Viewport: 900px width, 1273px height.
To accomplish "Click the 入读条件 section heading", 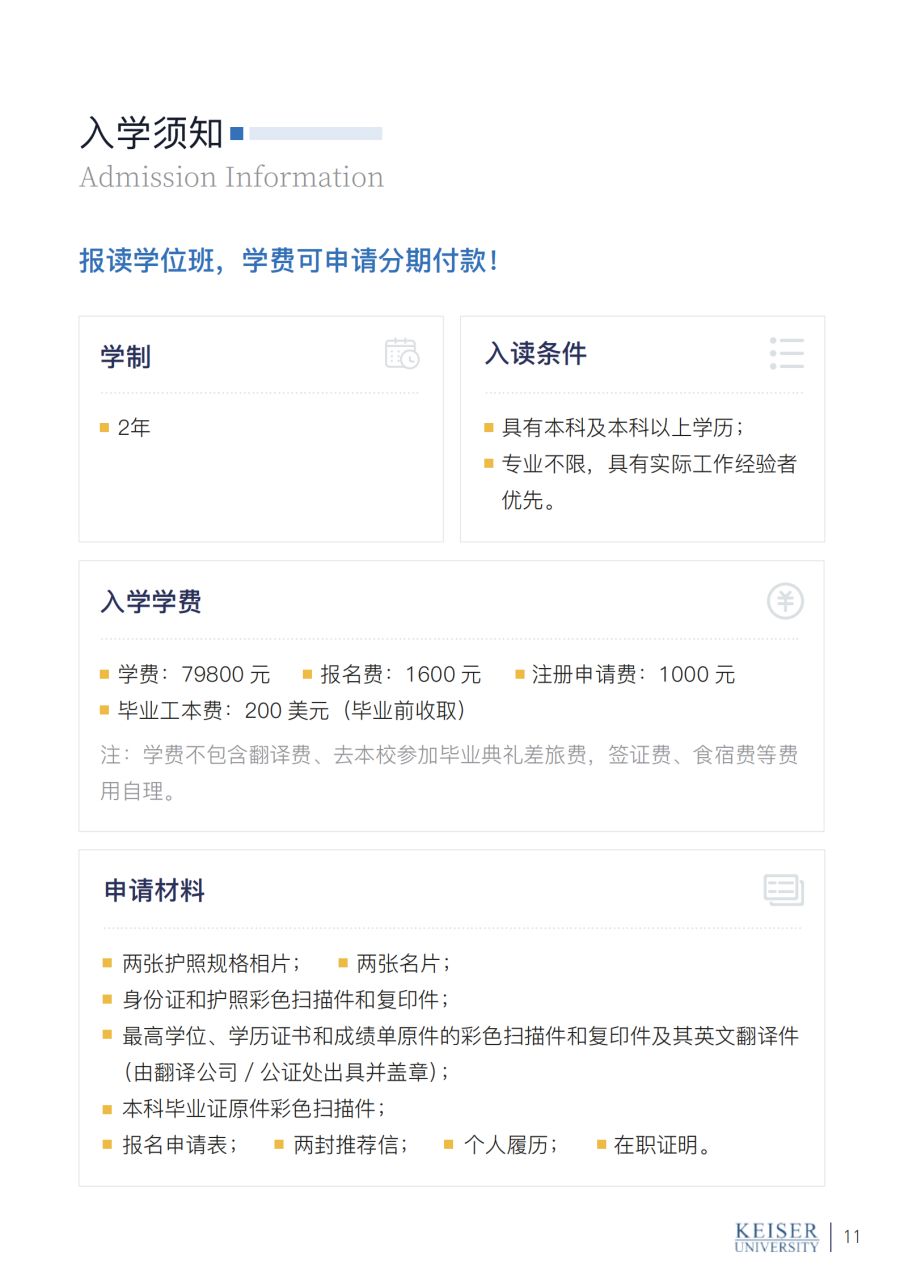I will [x=536, y=353].
